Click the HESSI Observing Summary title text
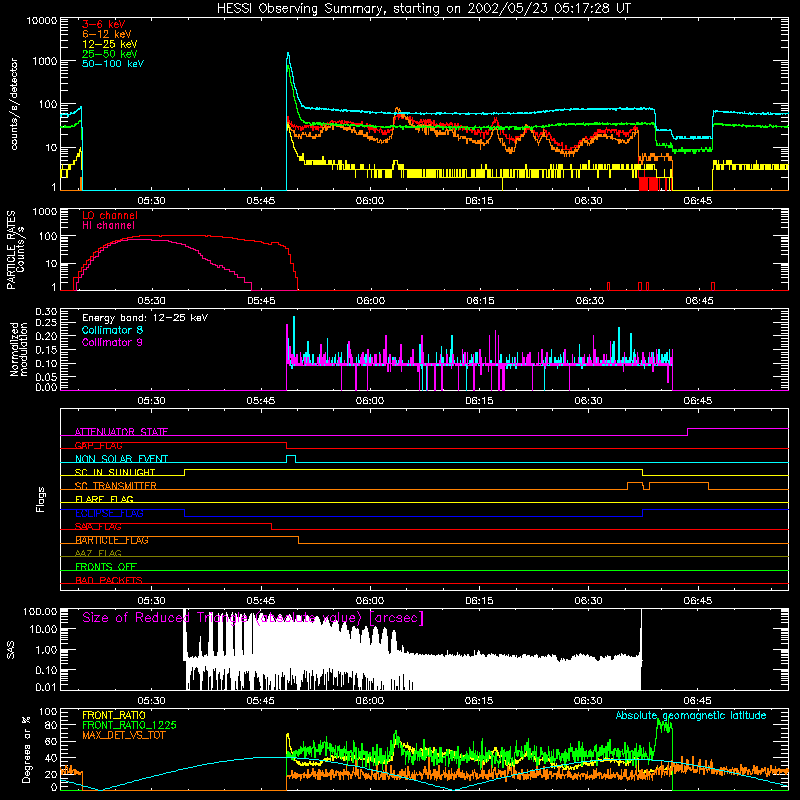800x800 pixels. point(423,9)
